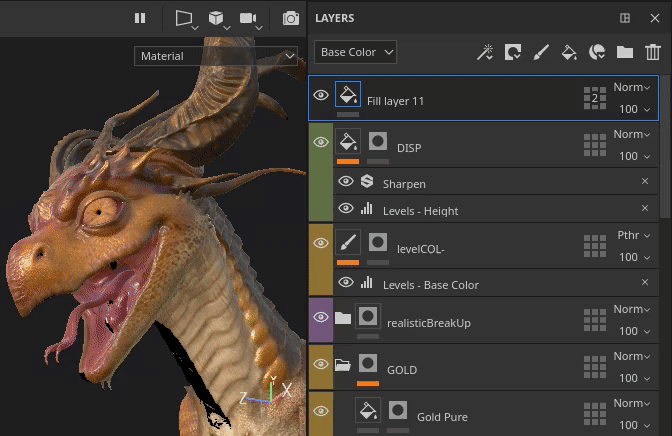The height and width of the screenshot is (436, 672).
Task: Take a screenshot with the camera icon
Action: click(290, 18)
